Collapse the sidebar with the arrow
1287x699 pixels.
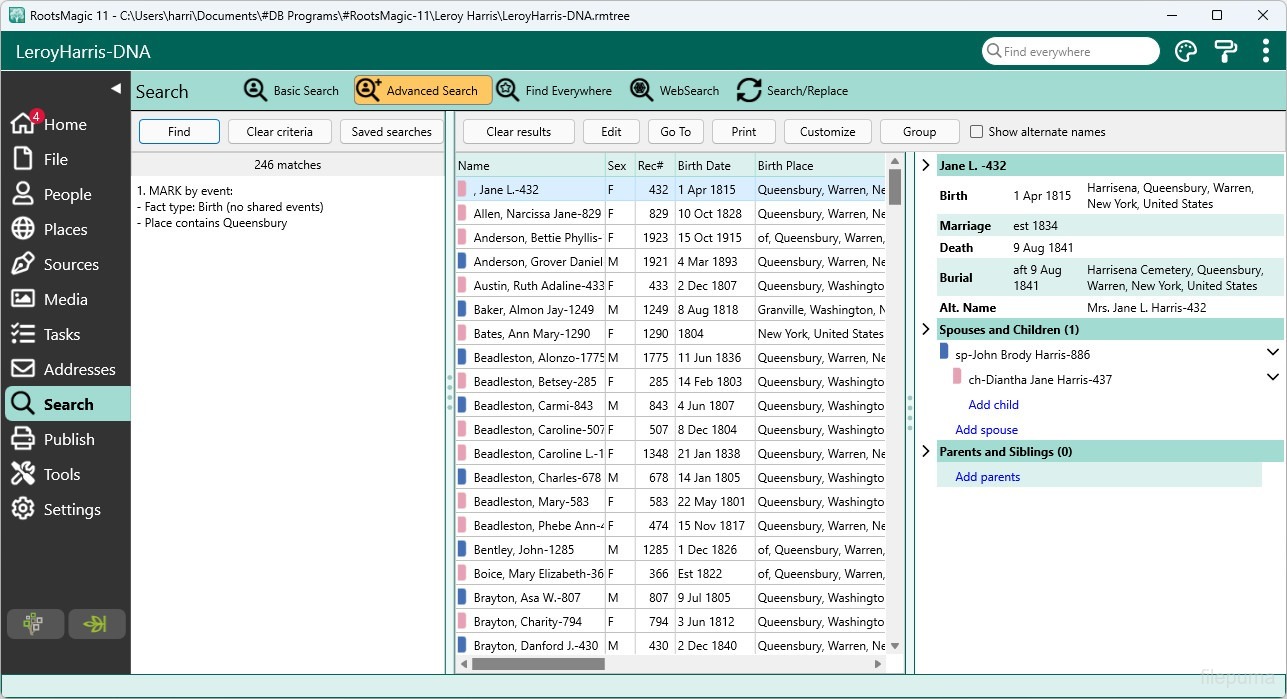[x=115, y=89]
